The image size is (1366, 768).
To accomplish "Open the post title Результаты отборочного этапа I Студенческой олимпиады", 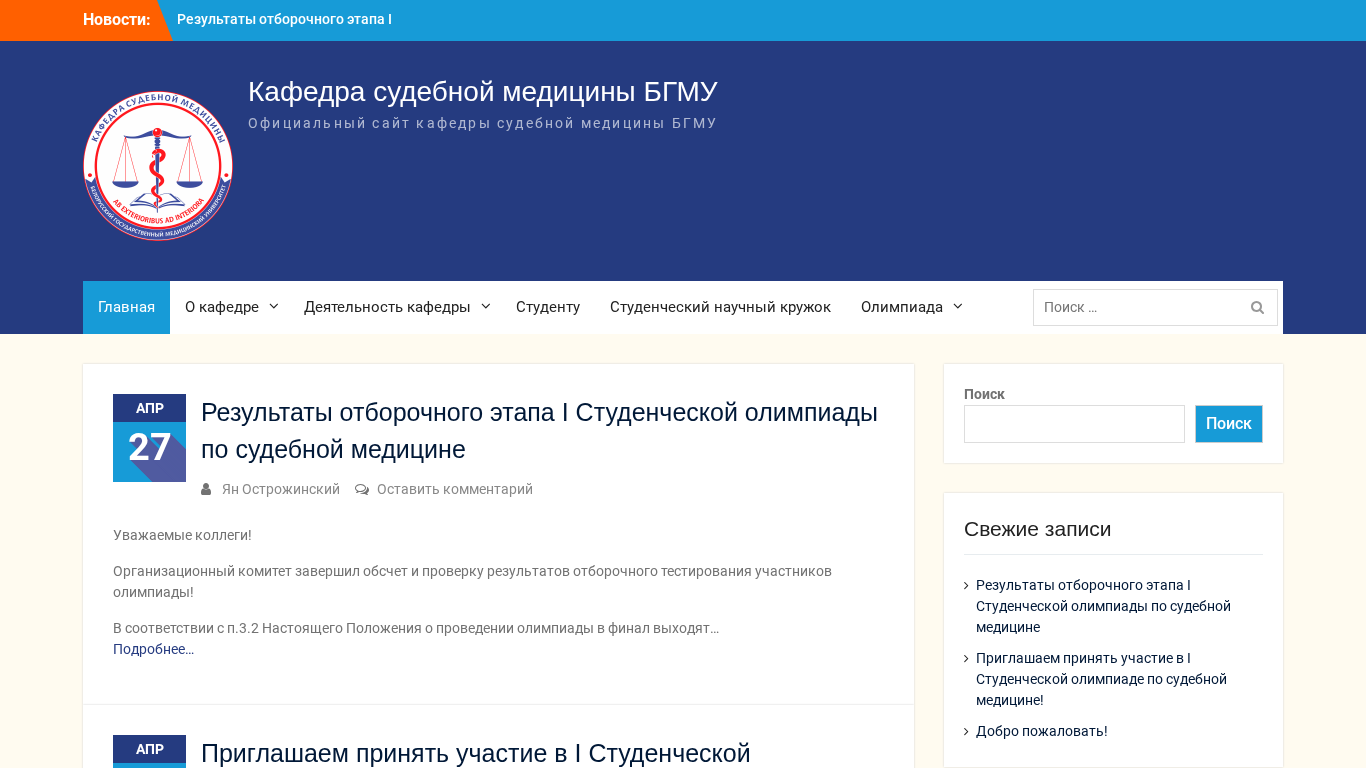I will coord(539,431).
